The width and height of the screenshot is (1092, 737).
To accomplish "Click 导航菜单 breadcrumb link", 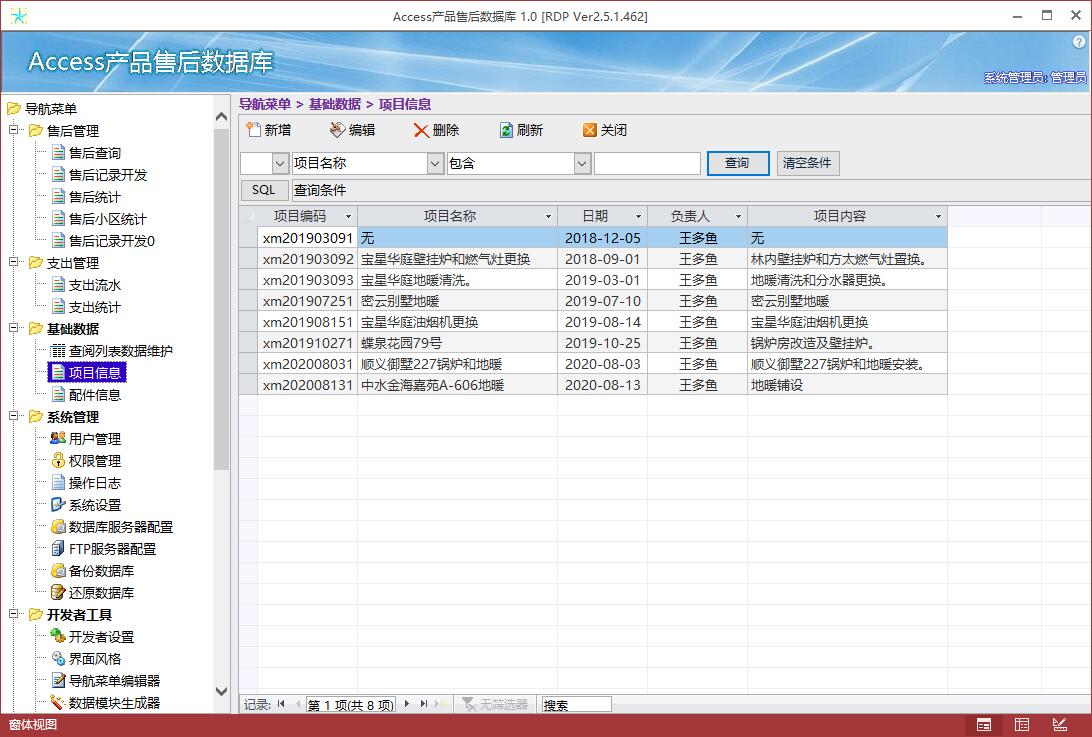I will coord(265,104).
